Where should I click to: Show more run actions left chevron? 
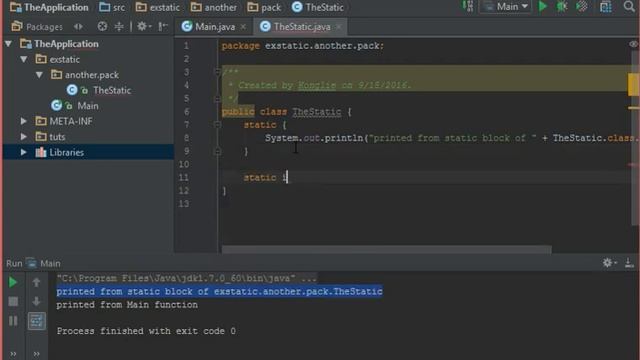[13, 354]
